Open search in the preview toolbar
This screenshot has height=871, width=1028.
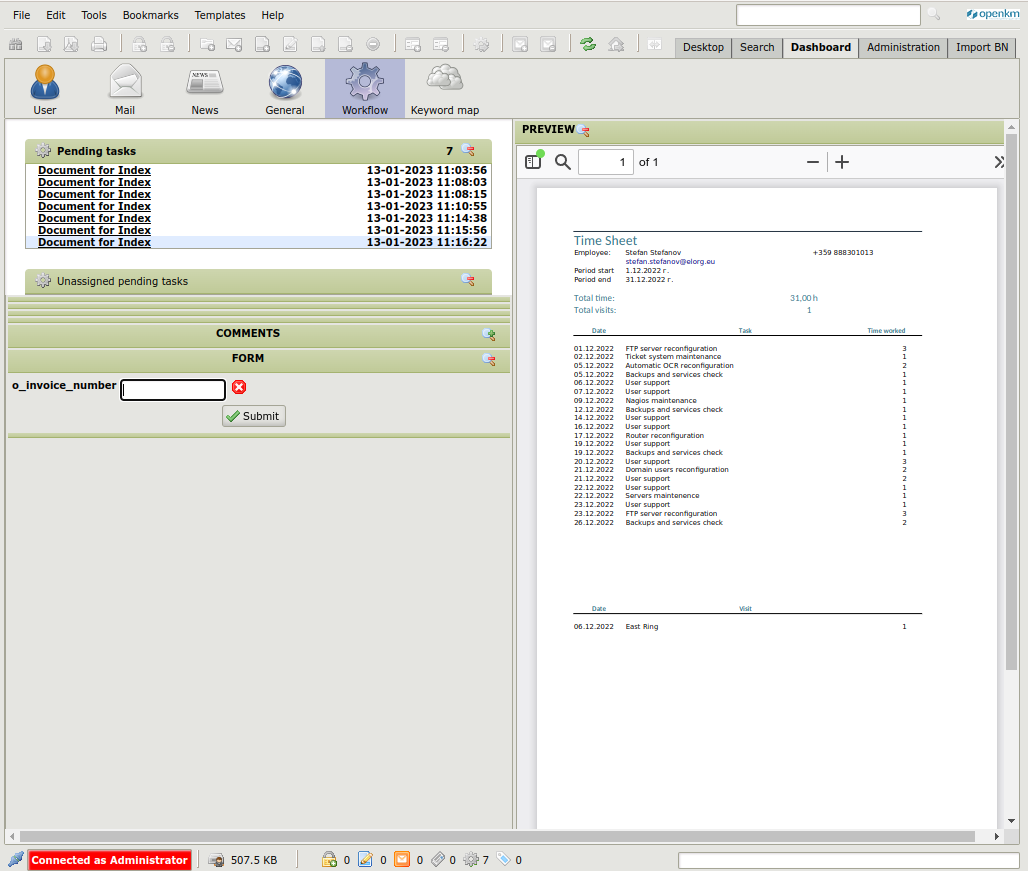pos(562,161)
